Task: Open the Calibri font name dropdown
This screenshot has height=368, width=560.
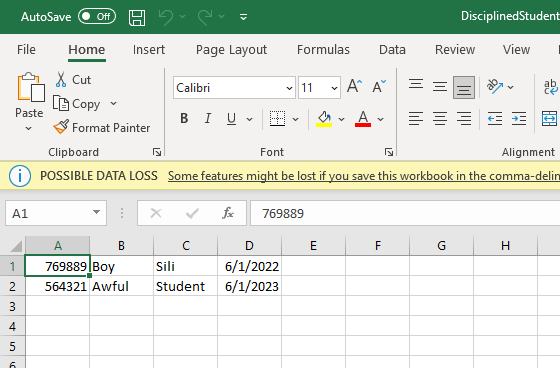Action: (289, 88)
